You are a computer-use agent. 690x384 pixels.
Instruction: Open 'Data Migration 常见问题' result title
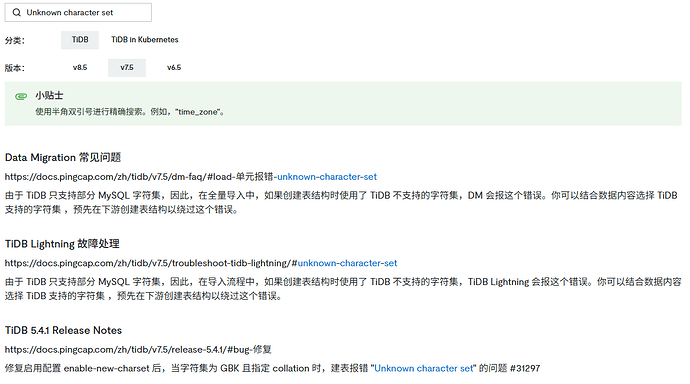(x=63, y=157)
